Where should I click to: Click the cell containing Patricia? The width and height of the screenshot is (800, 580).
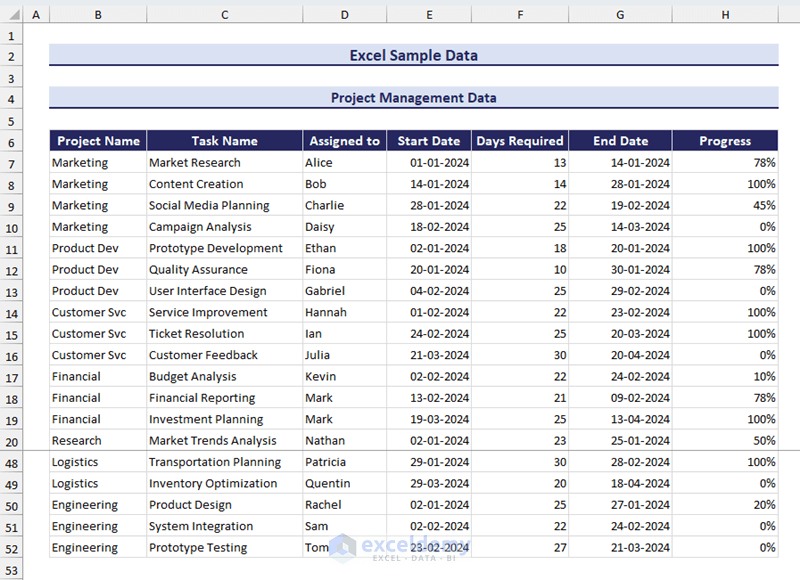344,463
